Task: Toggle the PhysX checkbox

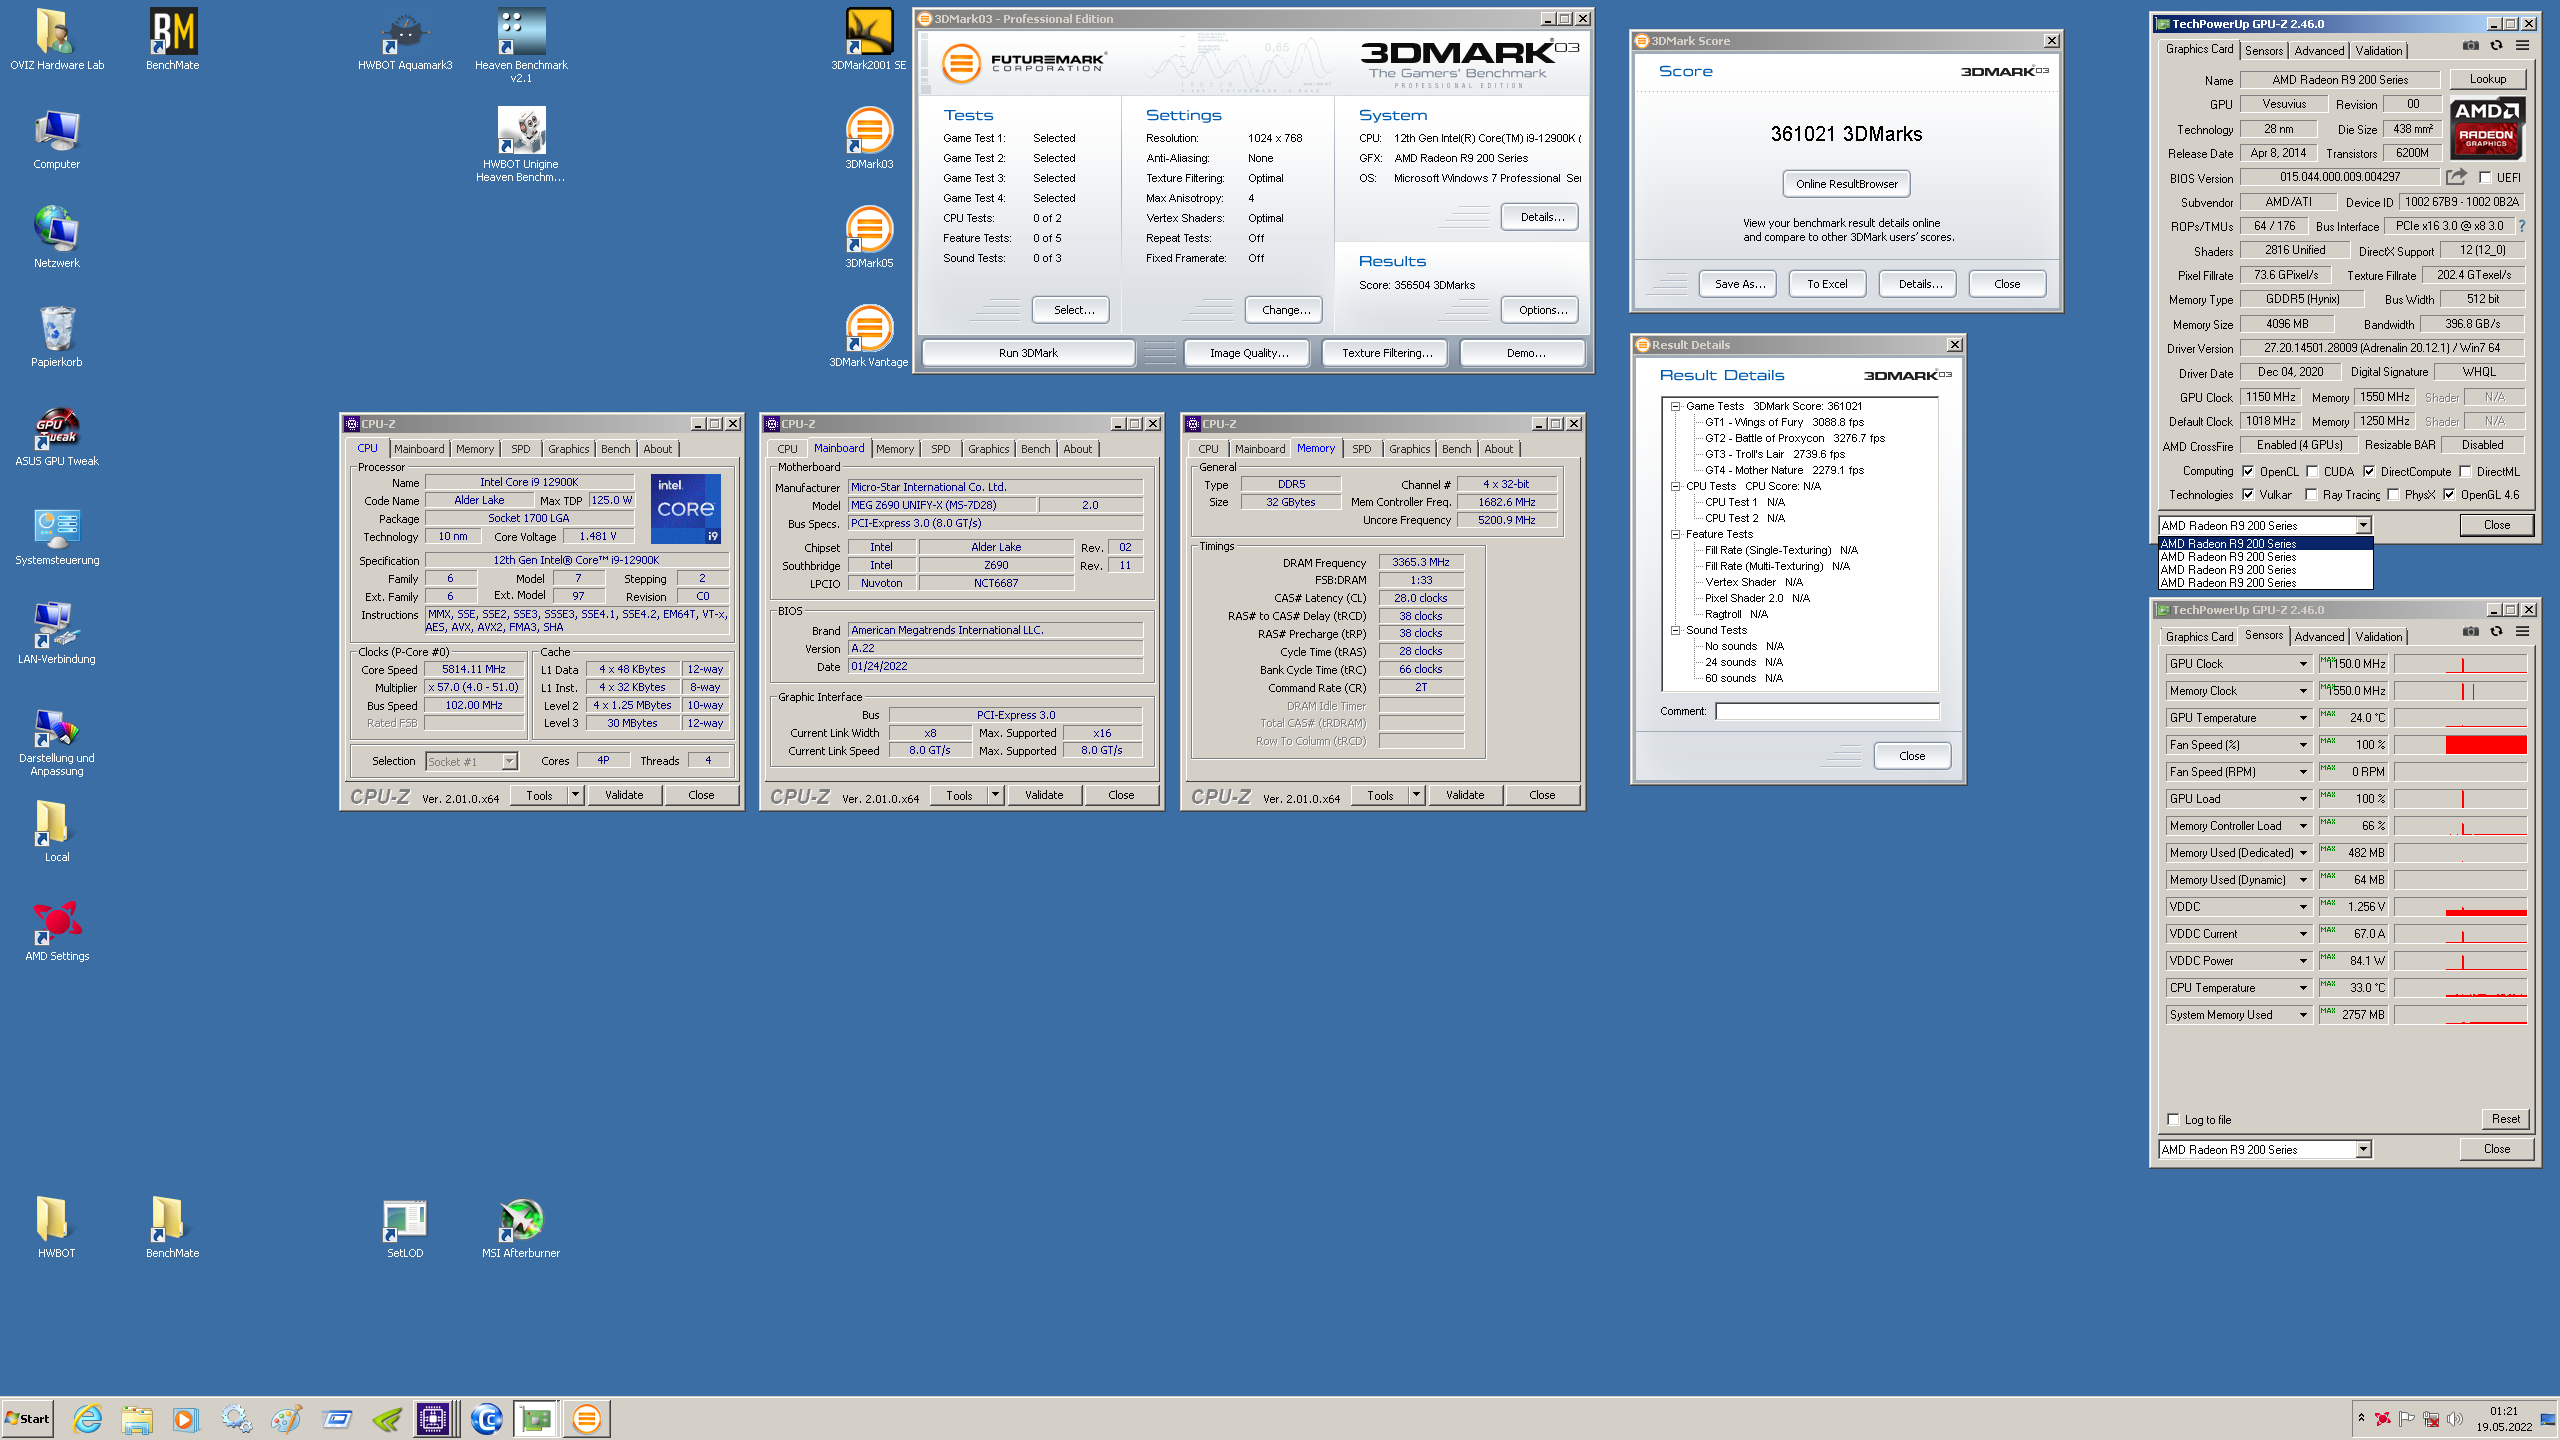Action: click(2393, 494)
